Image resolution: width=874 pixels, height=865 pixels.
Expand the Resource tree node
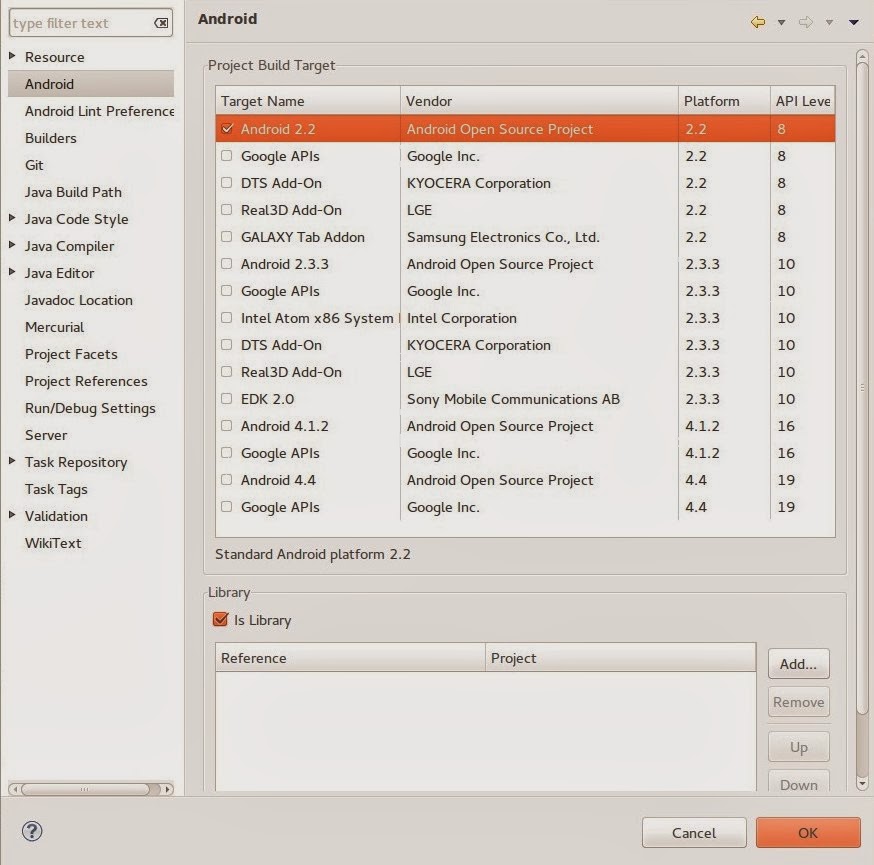pyautogui.click(x=12, y=57)
